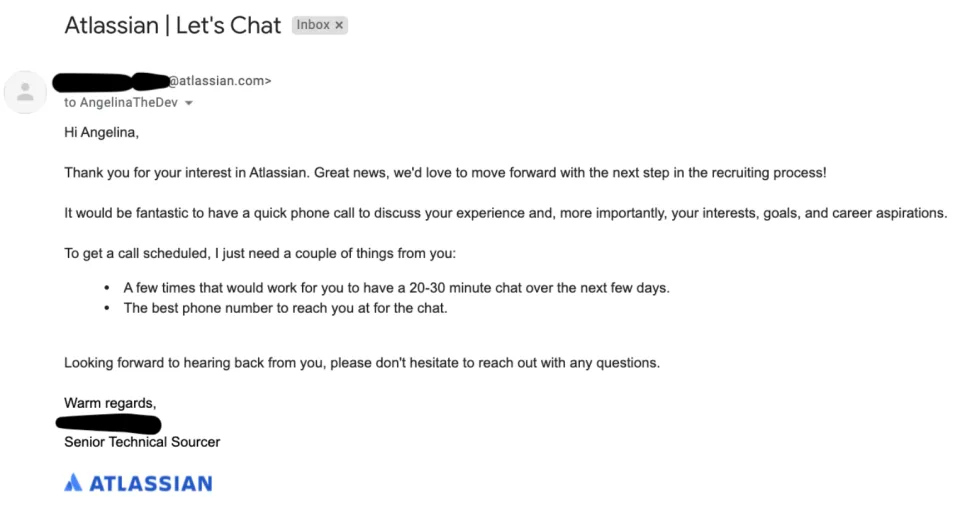Remove the Inbox label with its x
The height and width of the screenshot is (508, 960).
coord(339,25)
